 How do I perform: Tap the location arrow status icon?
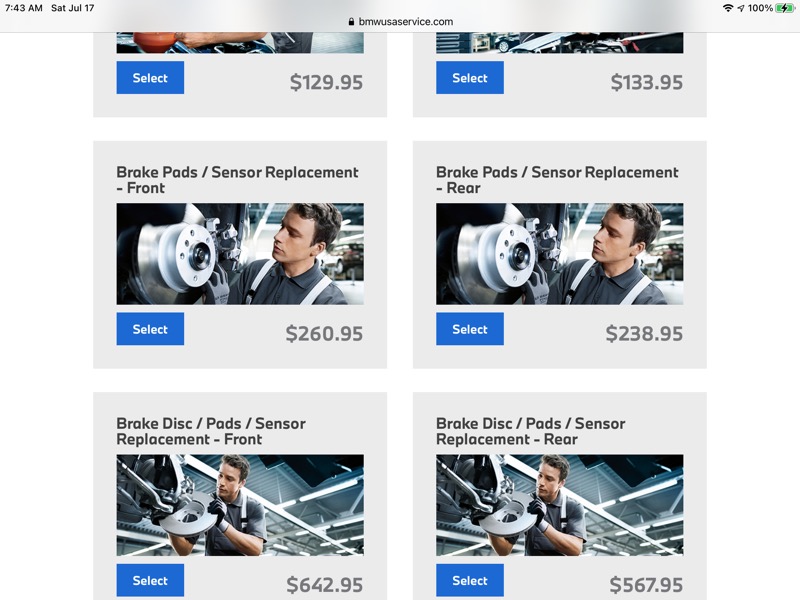(740, 8)
